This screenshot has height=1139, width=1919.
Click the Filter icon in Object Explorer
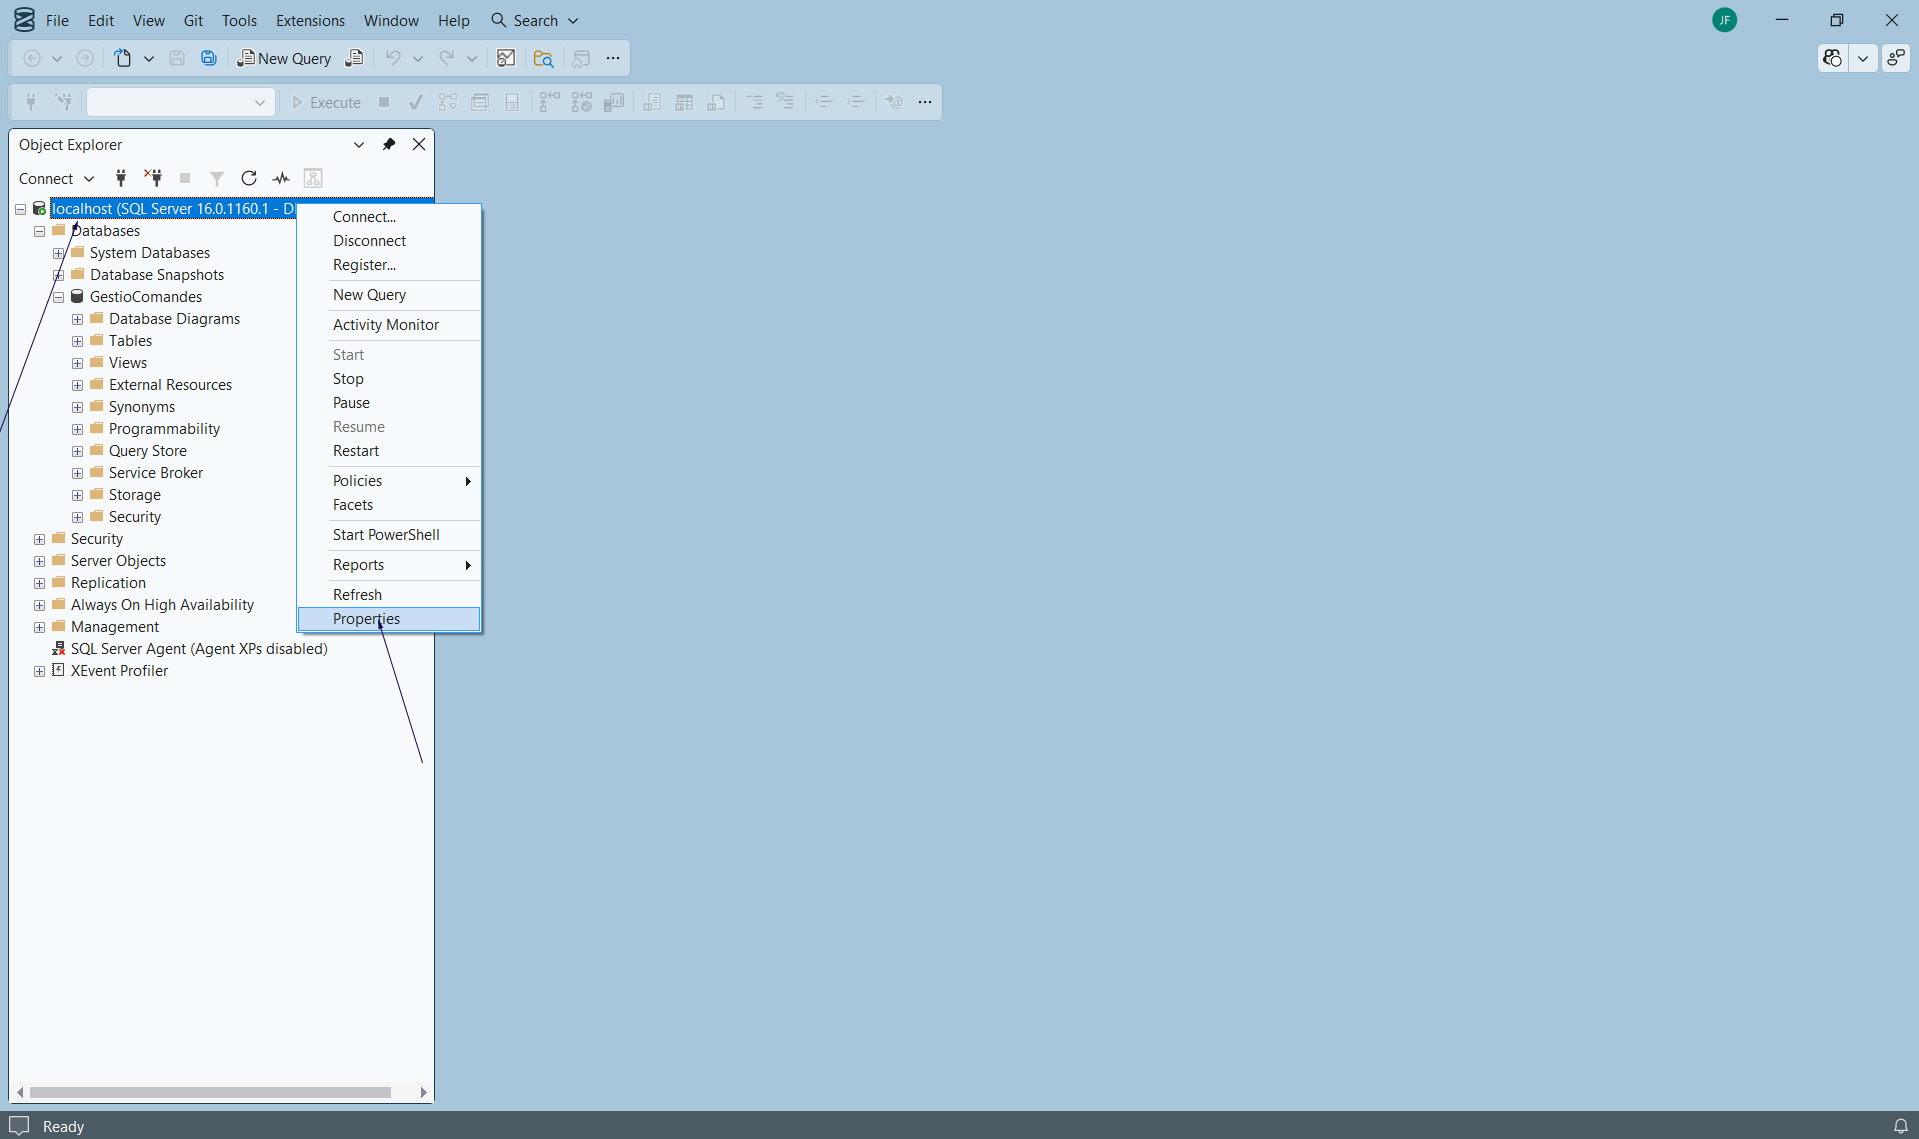(x=216, y=178)
